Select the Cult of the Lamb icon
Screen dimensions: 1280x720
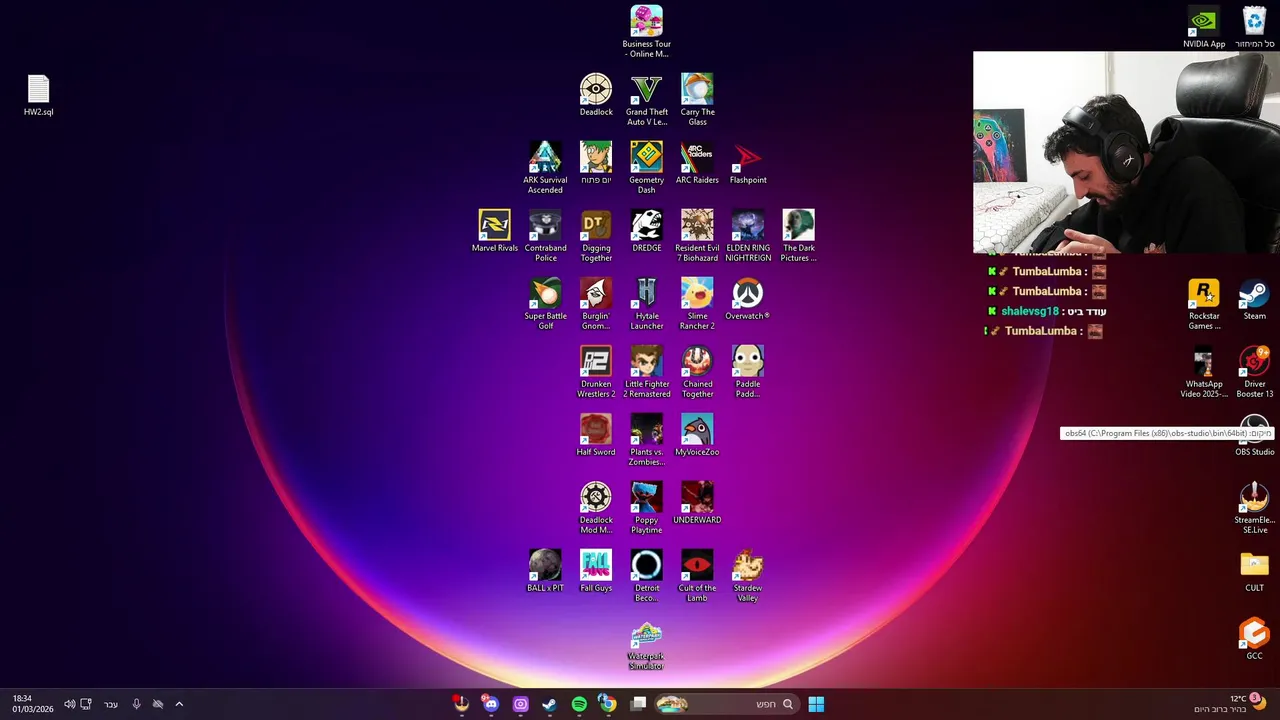[x=697, y=576]
